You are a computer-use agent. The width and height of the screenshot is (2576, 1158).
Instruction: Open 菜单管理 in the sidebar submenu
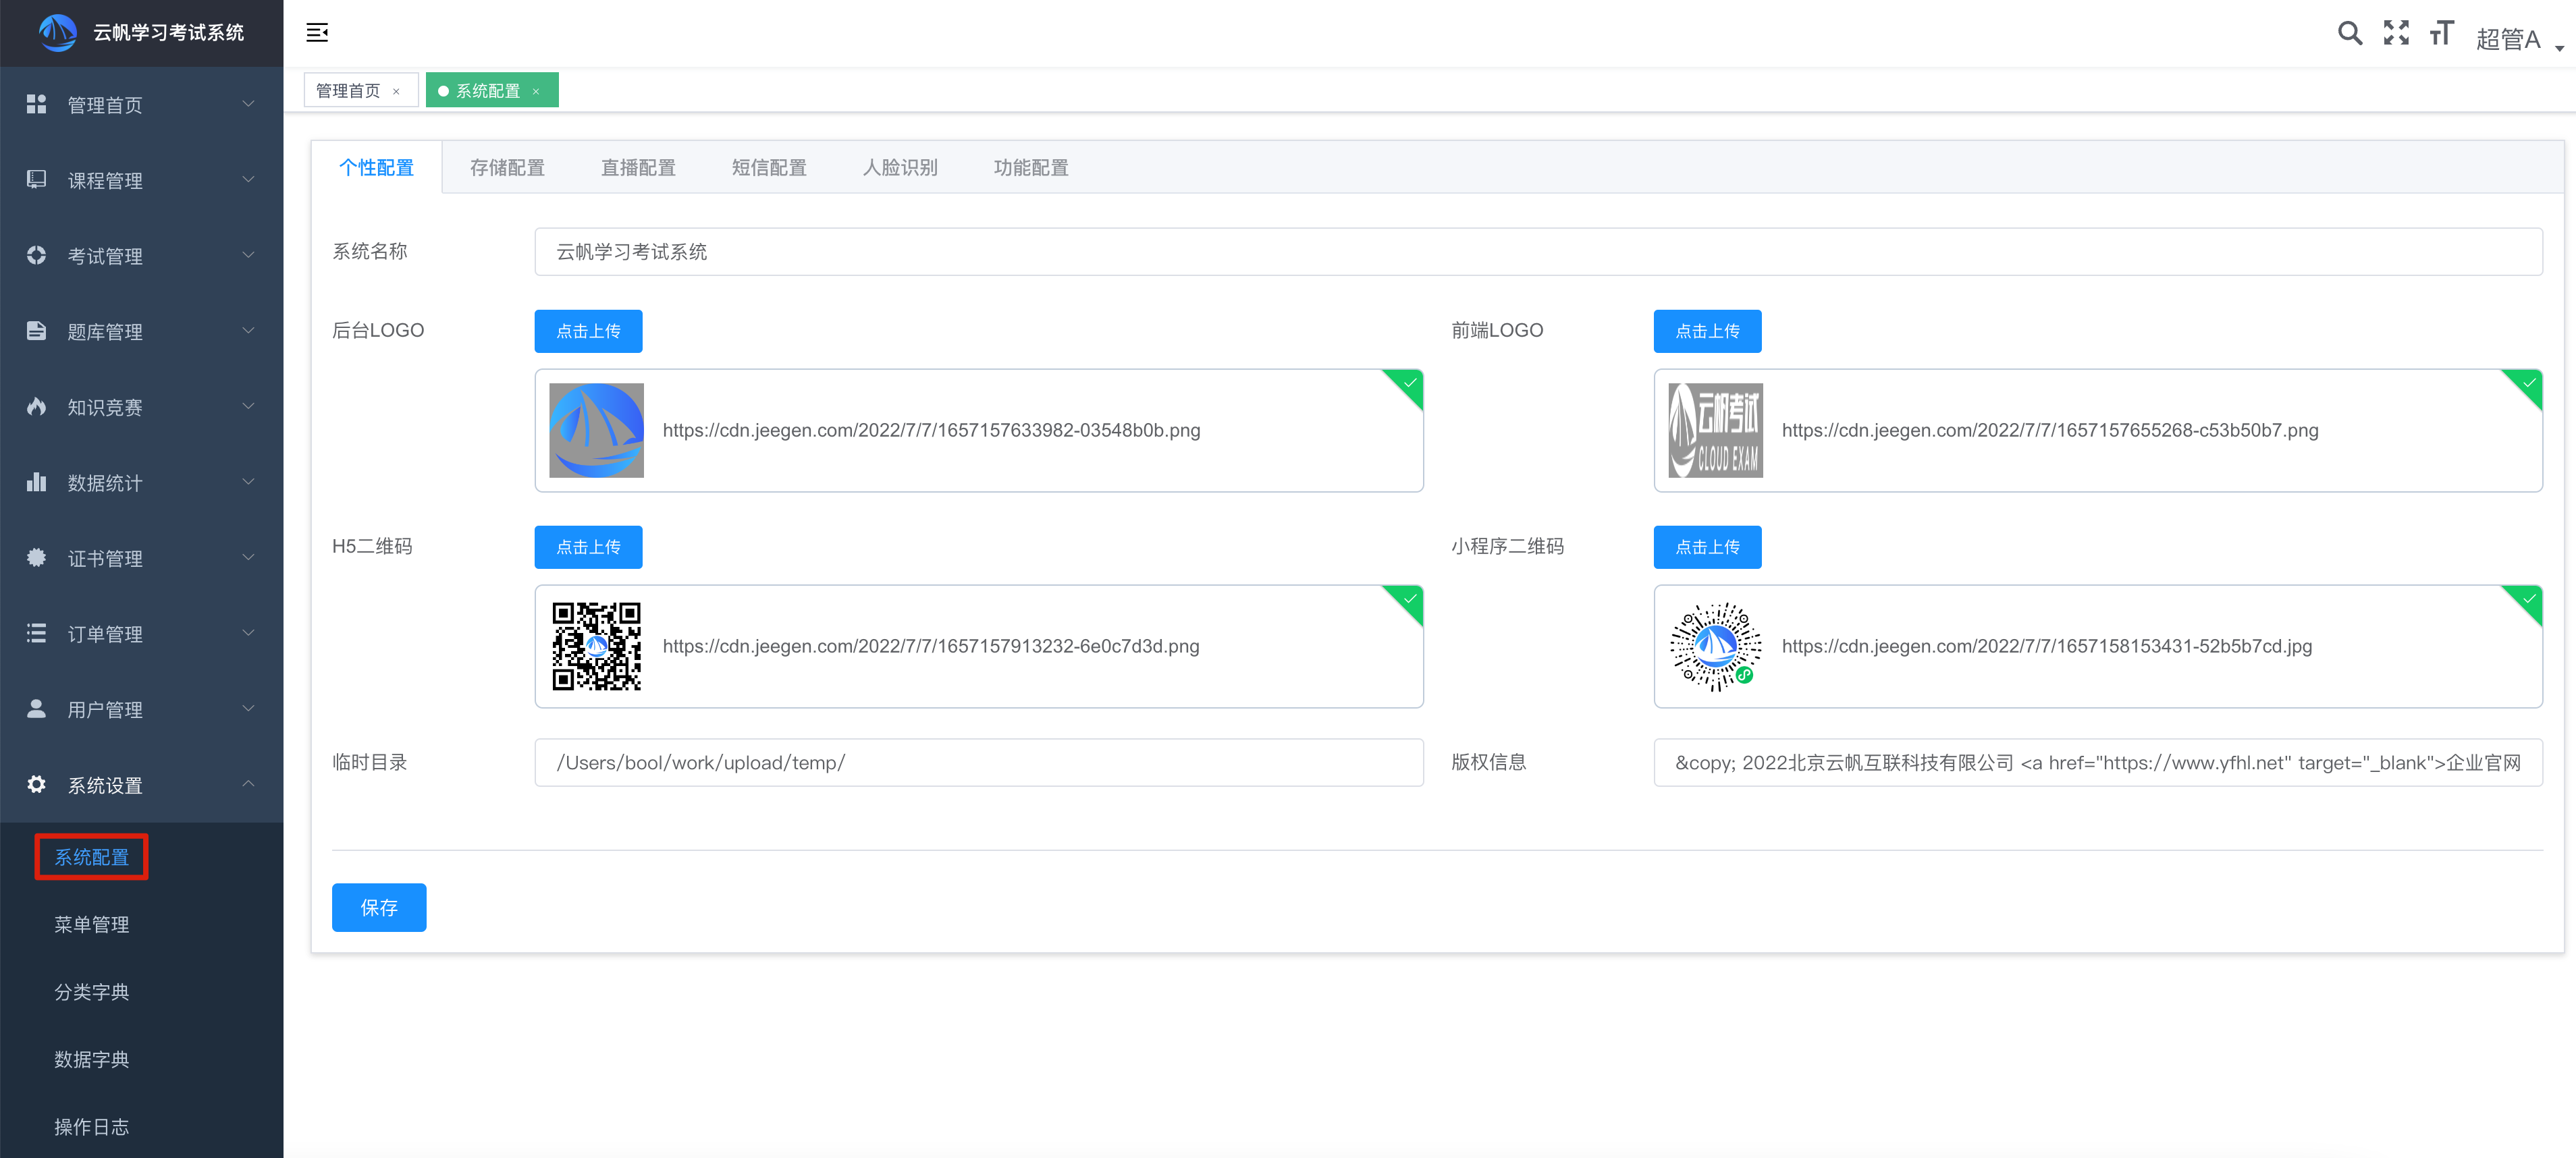point(91,924)
